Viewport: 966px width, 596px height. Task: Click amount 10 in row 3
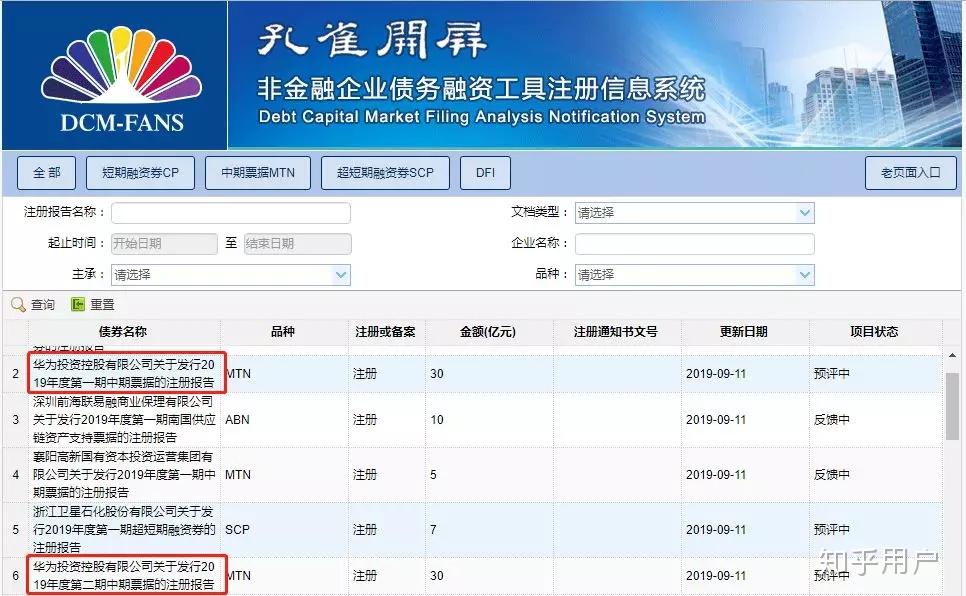point(437,420)
